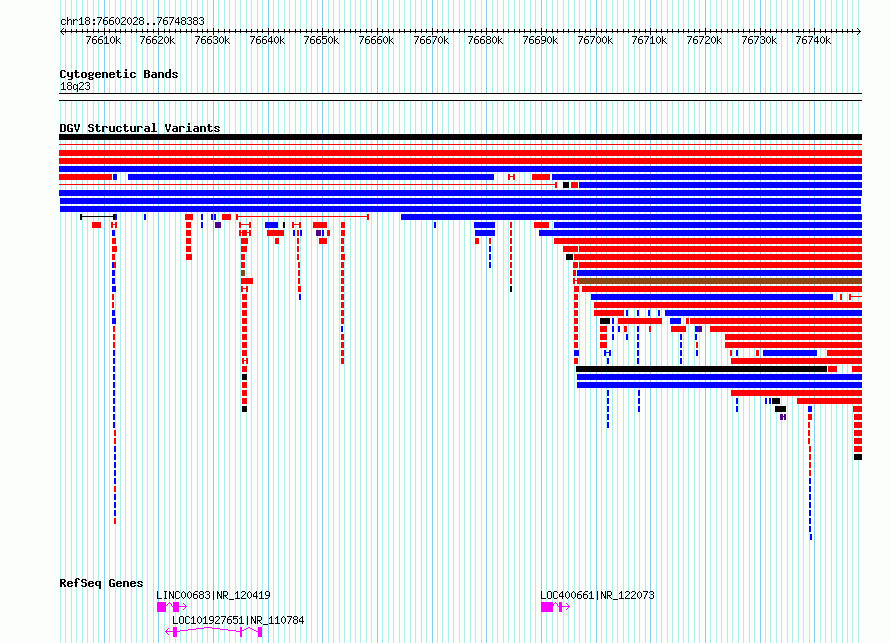Click the 76630k ruler label

click(x=212, y=40)
